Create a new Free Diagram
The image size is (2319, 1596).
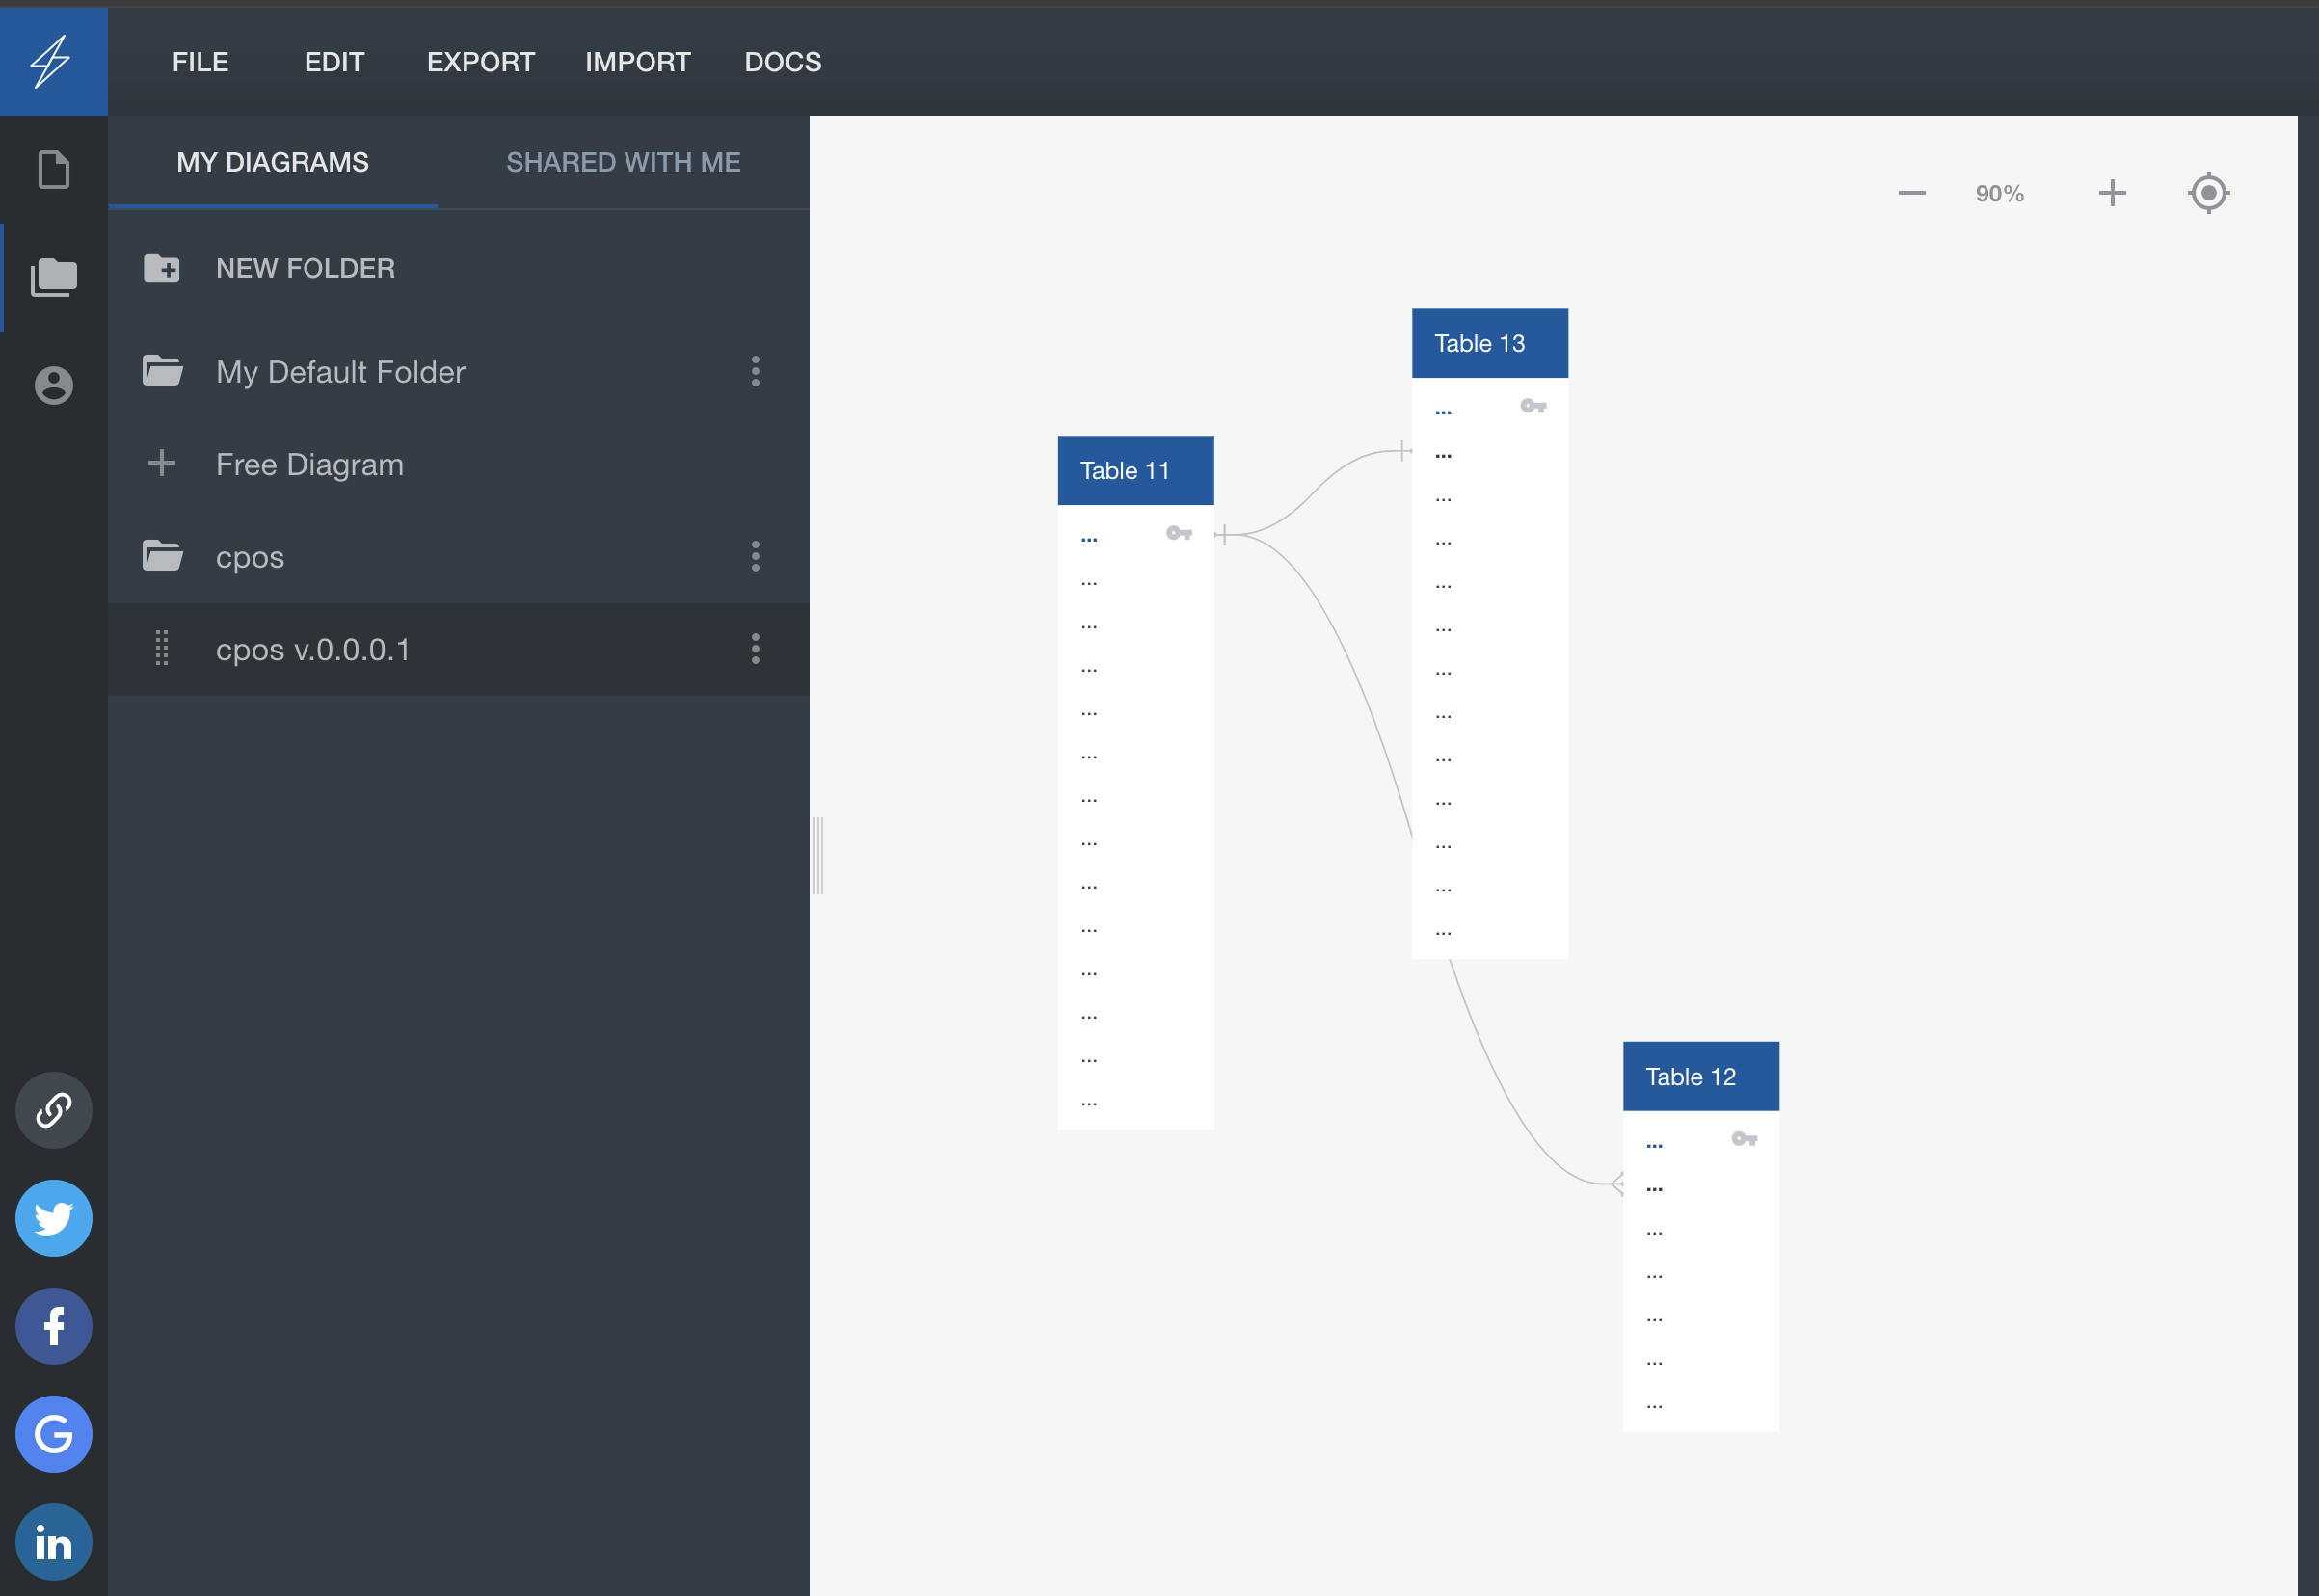(309, 464)
